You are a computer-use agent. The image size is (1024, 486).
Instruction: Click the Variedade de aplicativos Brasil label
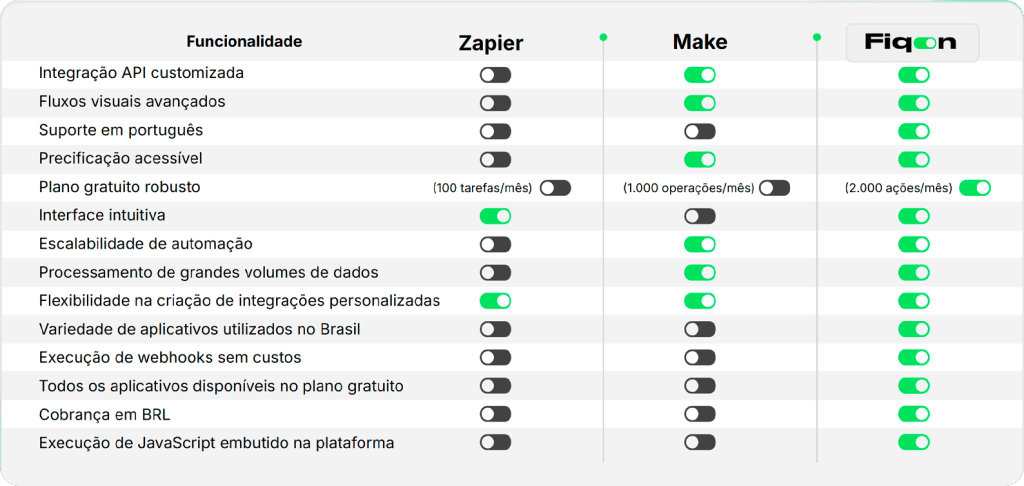click(x=200, y=329)
